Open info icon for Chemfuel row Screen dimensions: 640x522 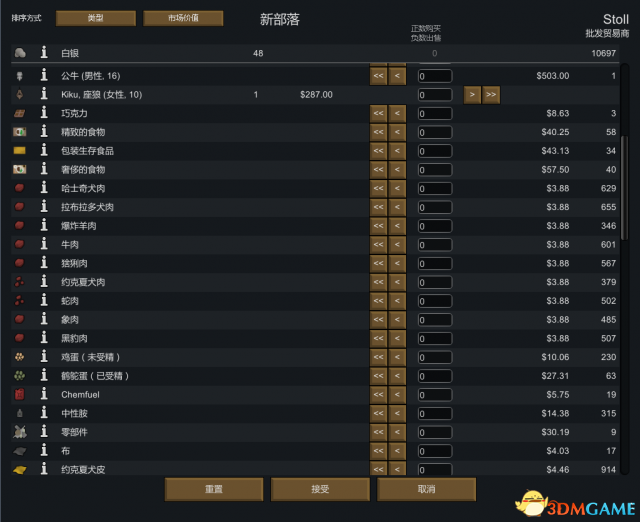[x=44, y=395]
